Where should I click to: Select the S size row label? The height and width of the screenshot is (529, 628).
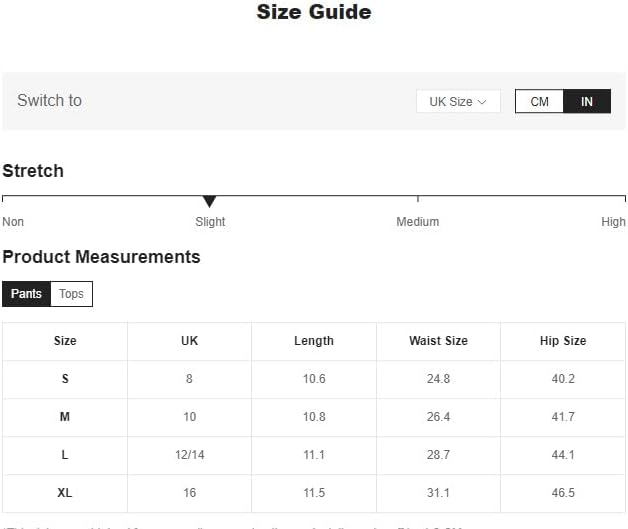pos(65,379)
